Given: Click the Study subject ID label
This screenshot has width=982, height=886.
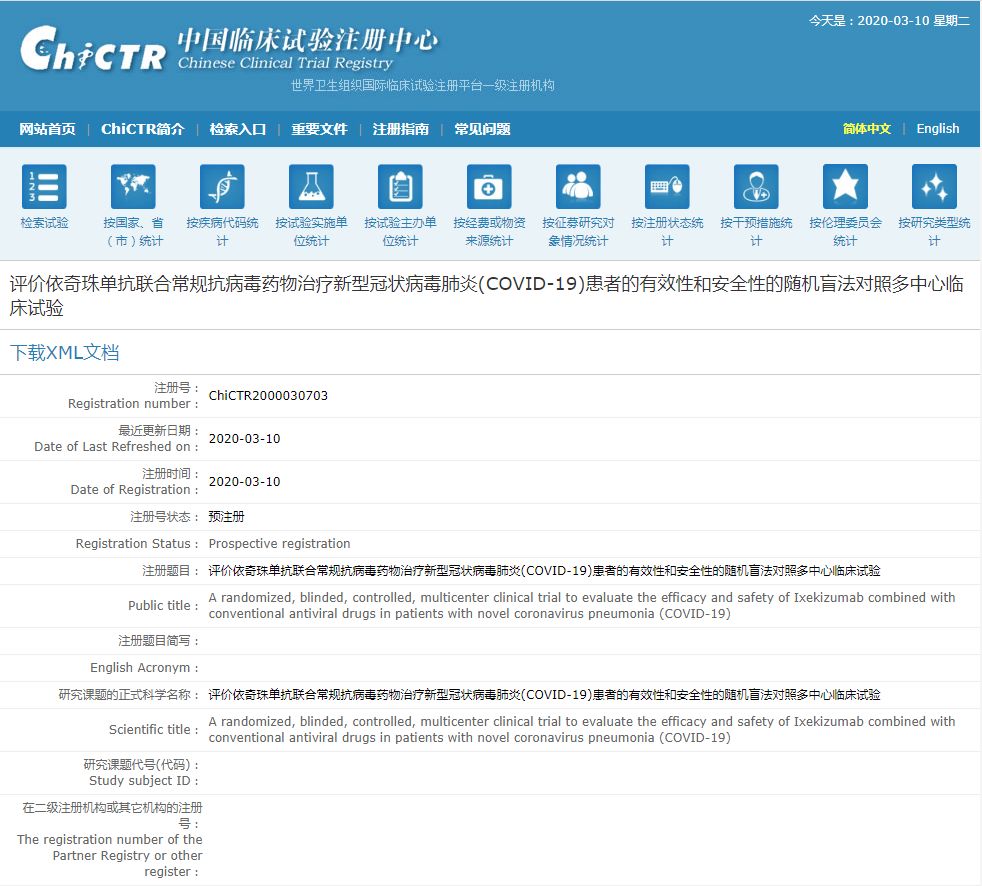Looking at the screenshot, I should coord(143,781).
